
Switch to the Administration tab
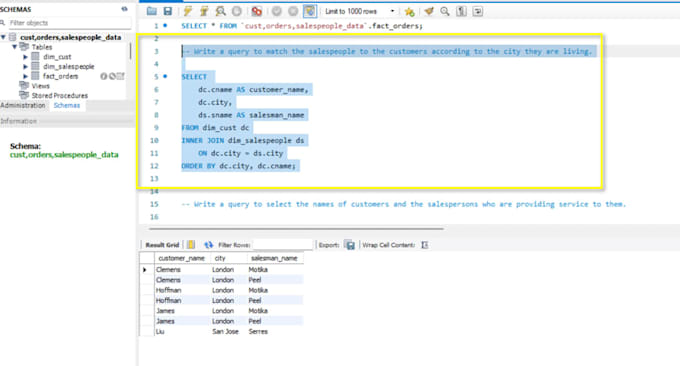23,105
